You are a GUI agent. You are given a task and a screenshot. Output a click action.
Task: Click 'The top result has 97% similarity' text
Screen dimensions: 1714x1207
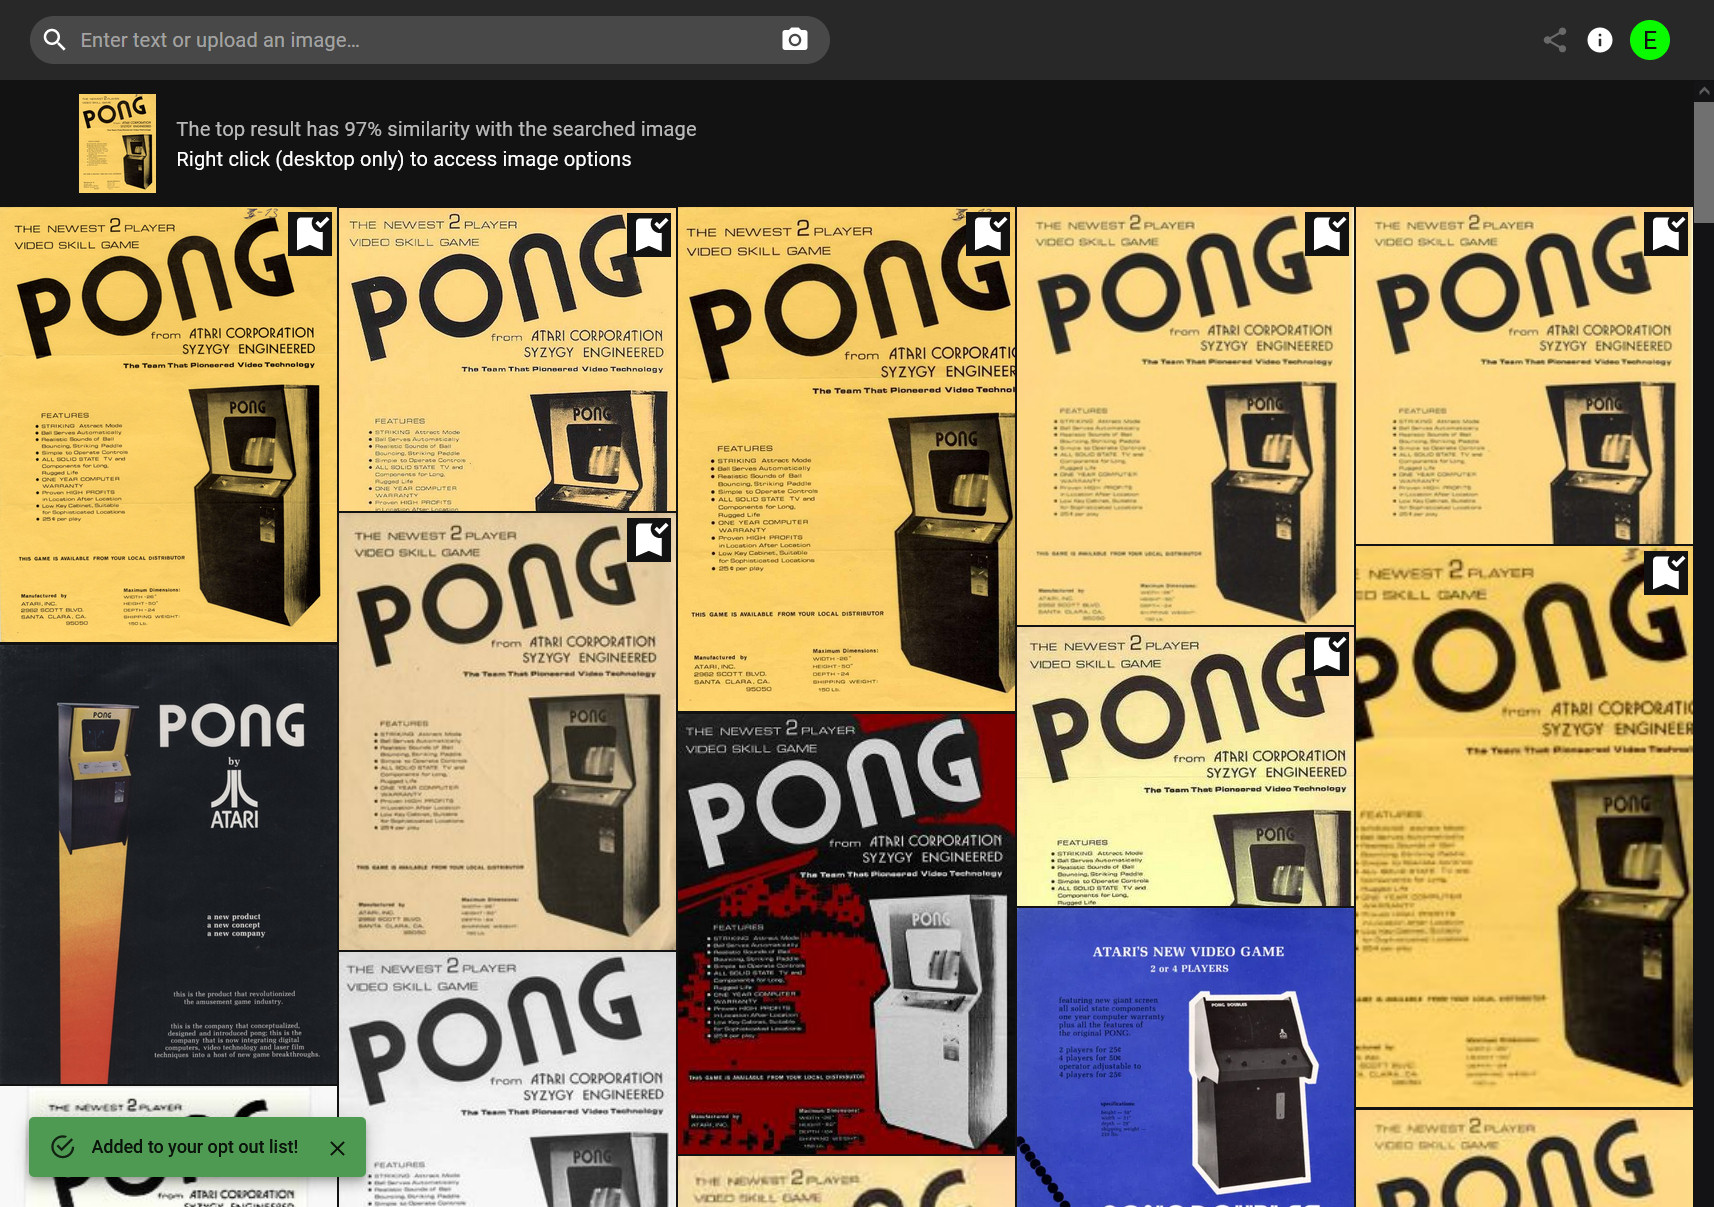point(436,129)
